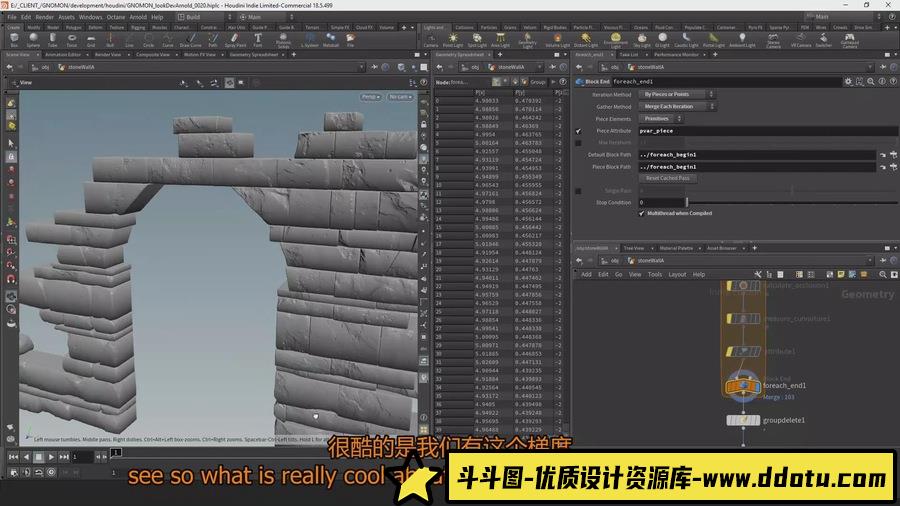900x506 pixels.
Task: Open the Octane menu
Action: [x=116, y=17]
